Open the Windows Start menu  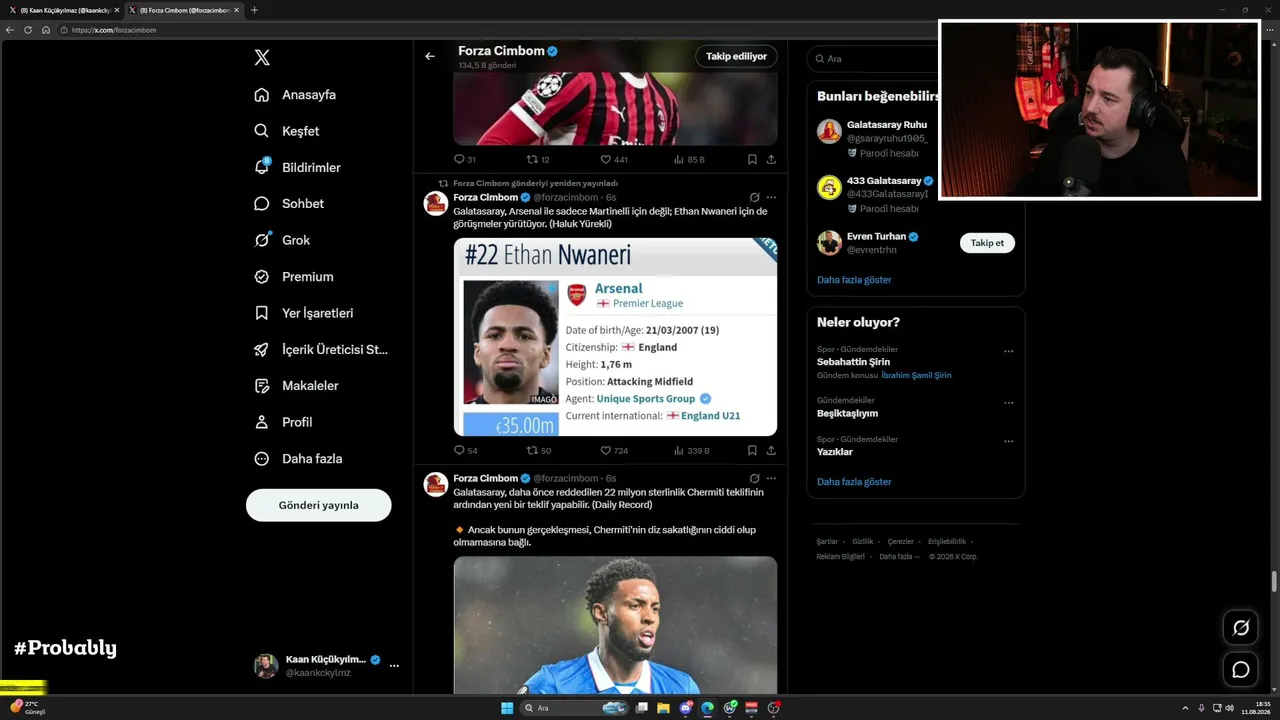[507, 708]
